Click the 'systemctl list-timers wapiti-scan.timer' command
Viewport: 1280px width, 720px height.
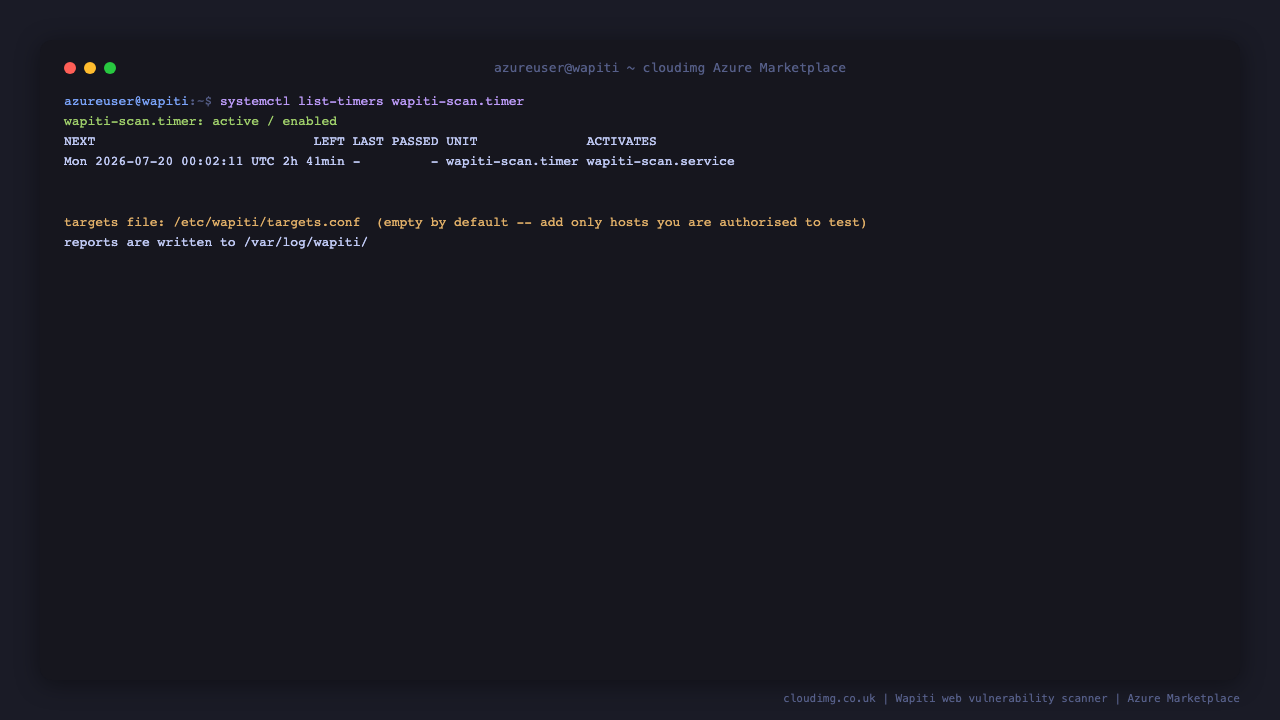[x=372, y=102]
